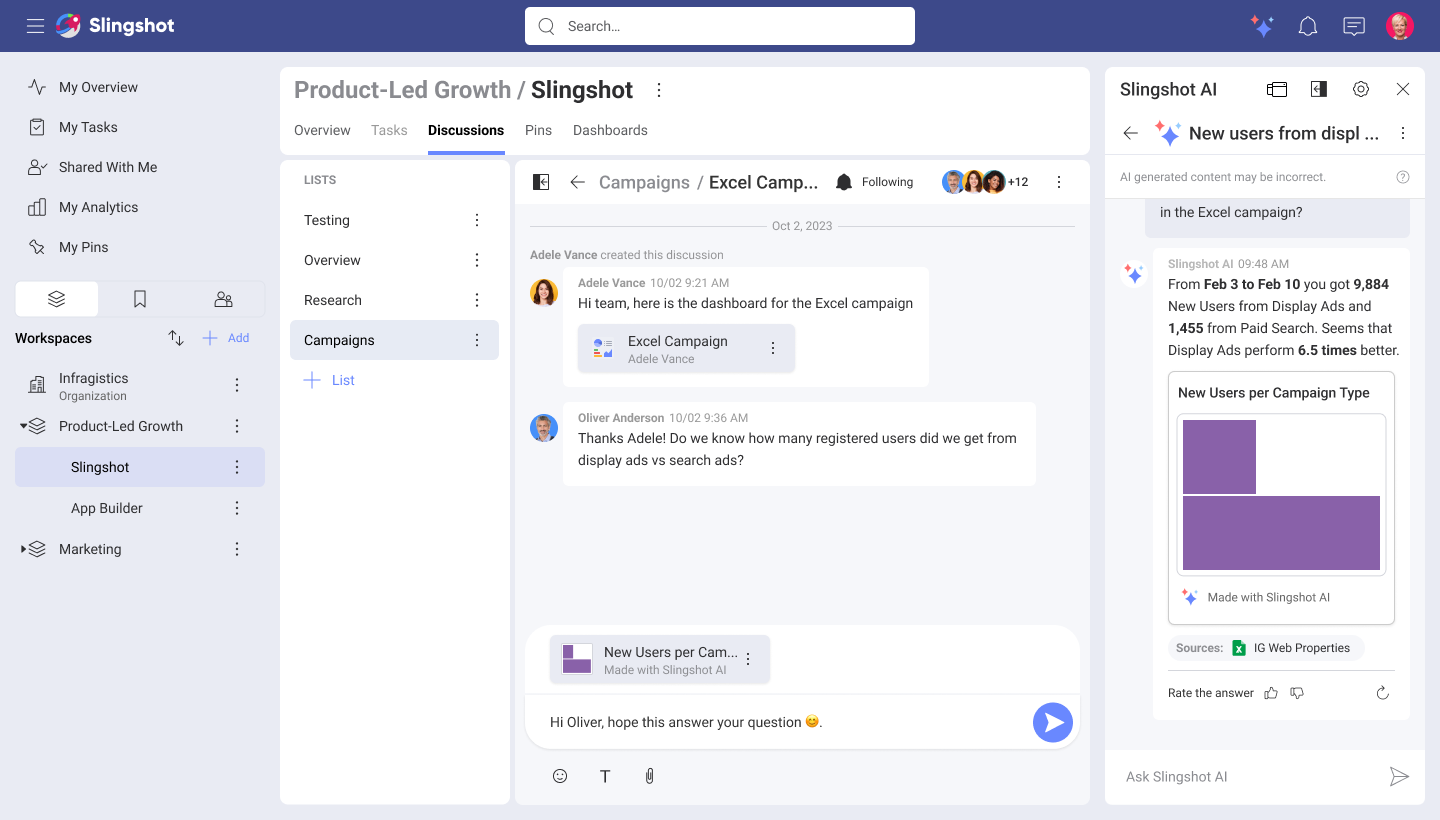Viewport: 1440px width, 820px height.
Task: Attach a file with the paperclip
Action: coord(650,776)
